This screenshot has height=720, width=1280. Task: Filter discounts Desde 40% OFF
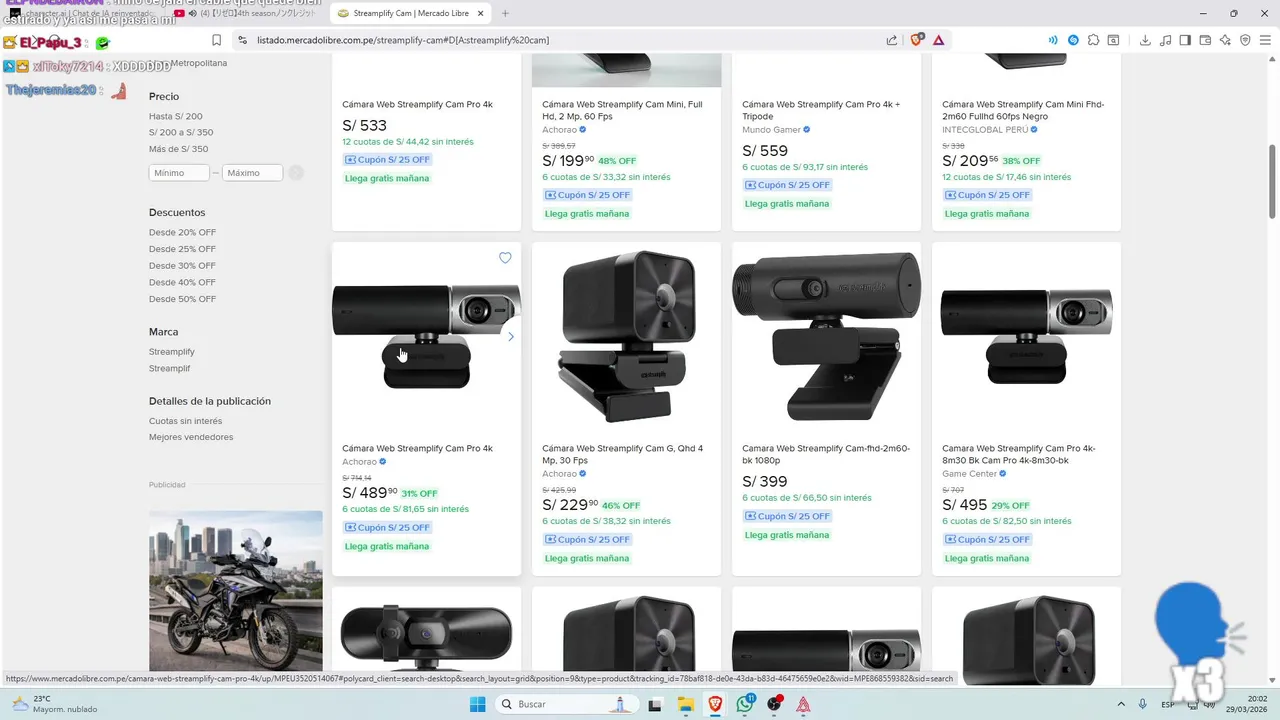[x=182, y=282]
